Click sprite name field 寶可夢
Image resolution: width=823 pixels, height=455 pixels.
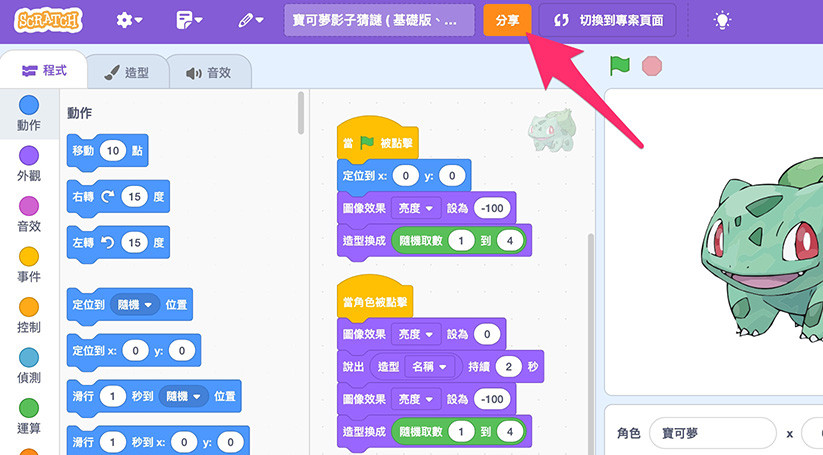coord(712,433)
